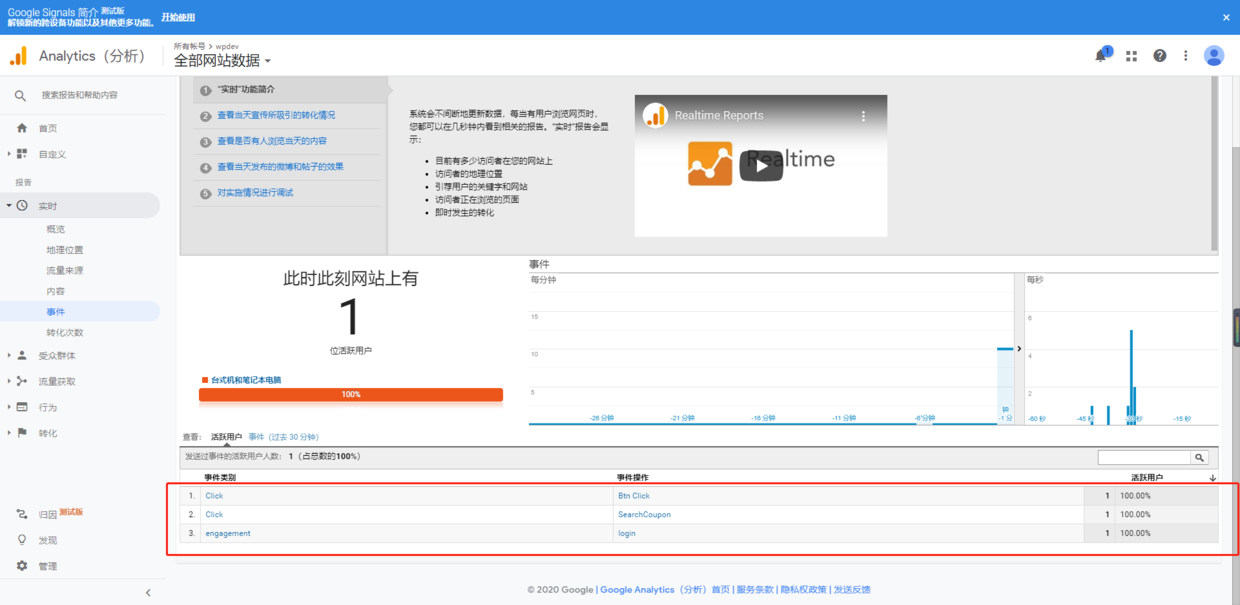This screenshot has height=605, width=1240.
Task: Expand the 行为 section arrow
Action: point(9,407)
